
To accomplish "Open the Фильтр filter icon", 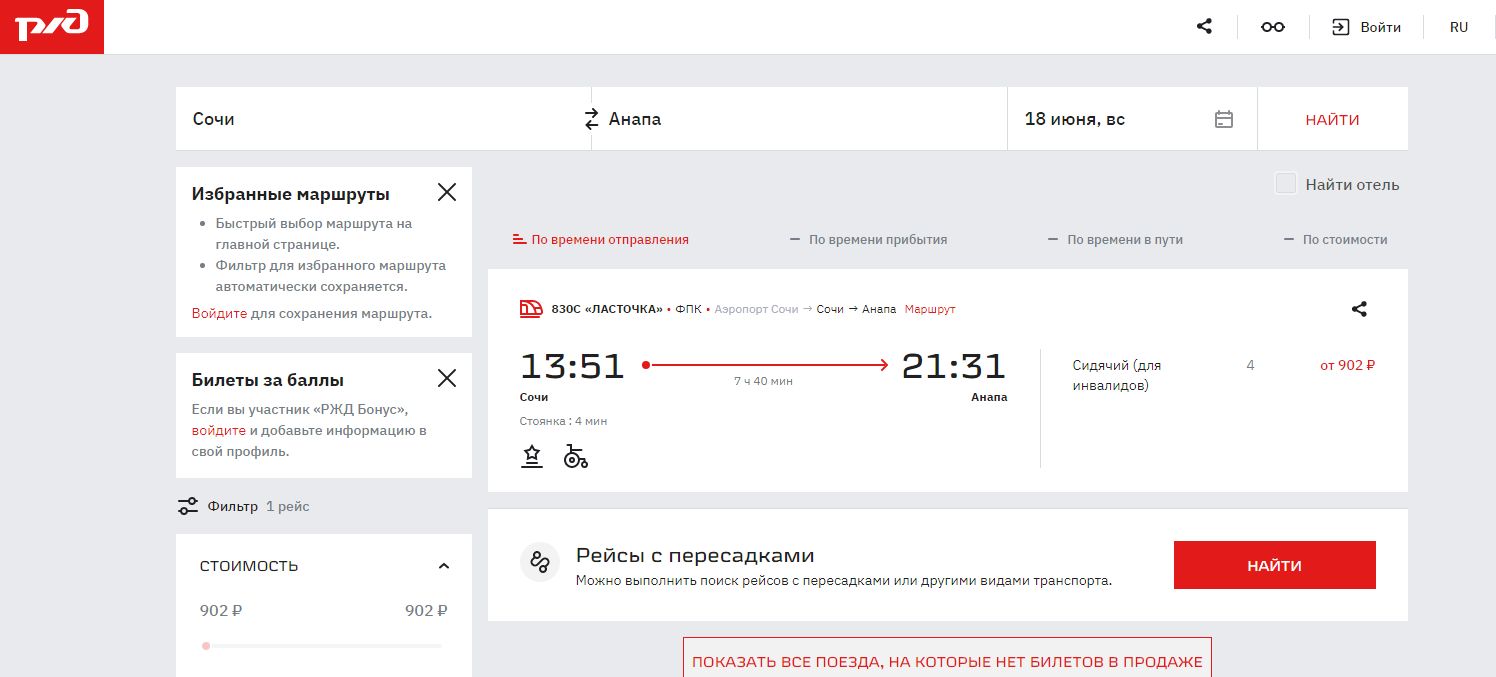I will [x=188, y=506].
